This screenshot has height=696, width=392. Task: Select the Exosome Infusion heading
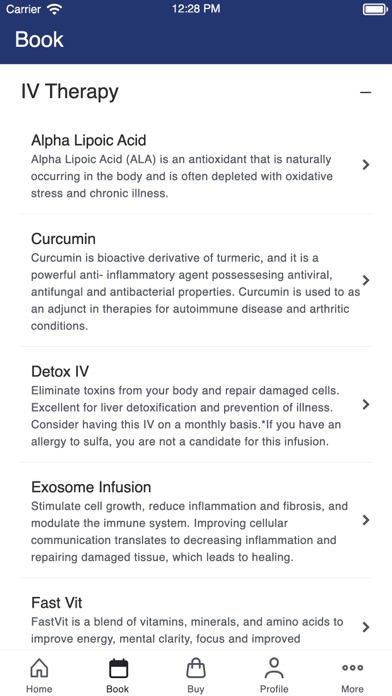point(91,487)
